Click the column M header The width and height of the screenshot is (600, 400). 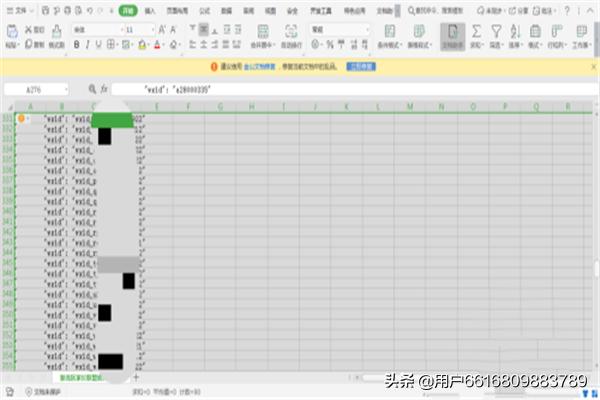[x=410, y=107]
